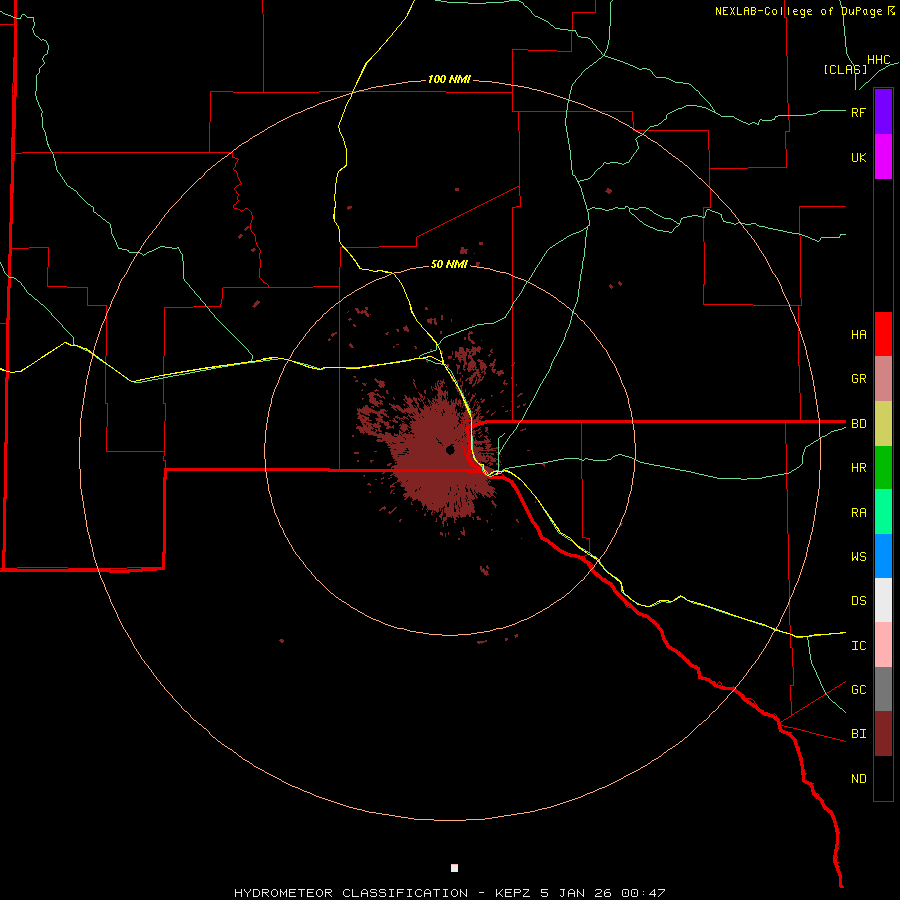Click the brown BI legend swatch
Image resolution: width=900 pixels, height=900 pixels.
pos(883,734)
